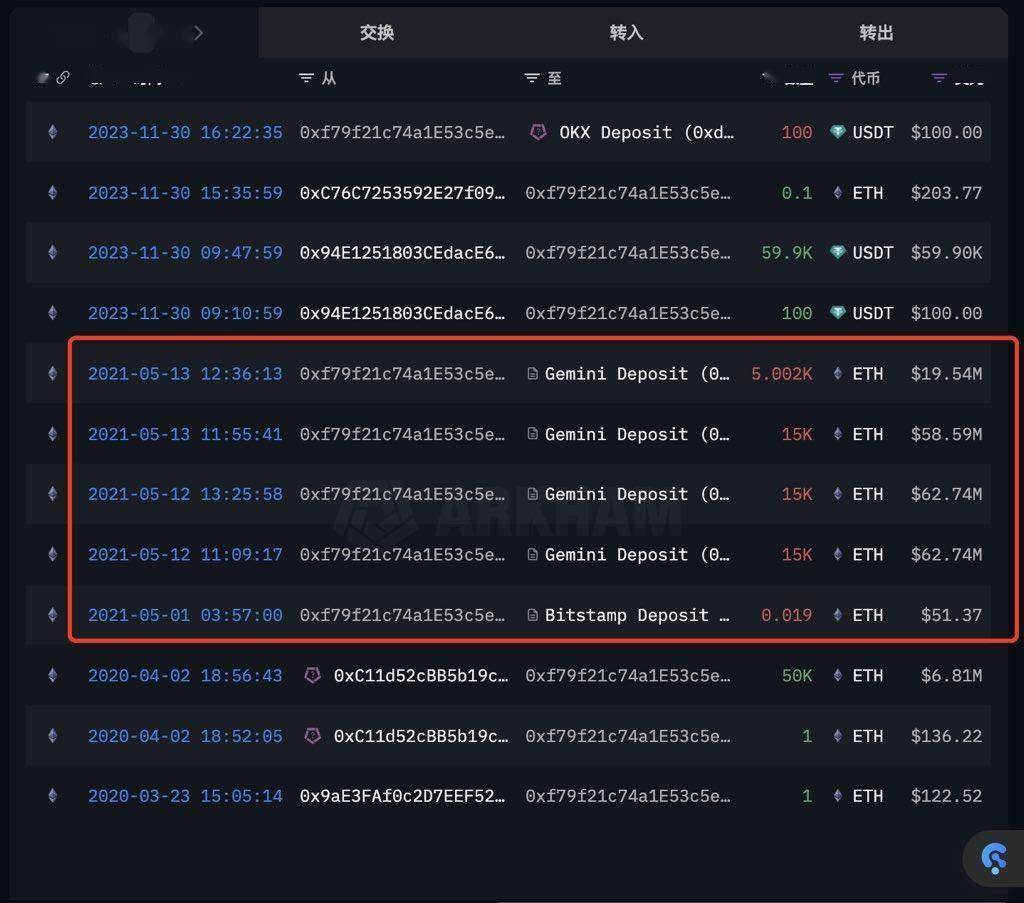The height and width of the screenshot is (903, 1024).
Task: Switch to the 转入 tab
Action: pos(626,33)
